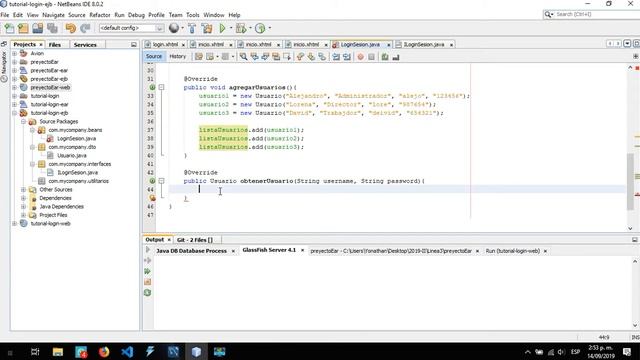Click the Shift Line Right icon in editor toolbar
The width and height of the screenshot is (640, 360).
[347, 57]
